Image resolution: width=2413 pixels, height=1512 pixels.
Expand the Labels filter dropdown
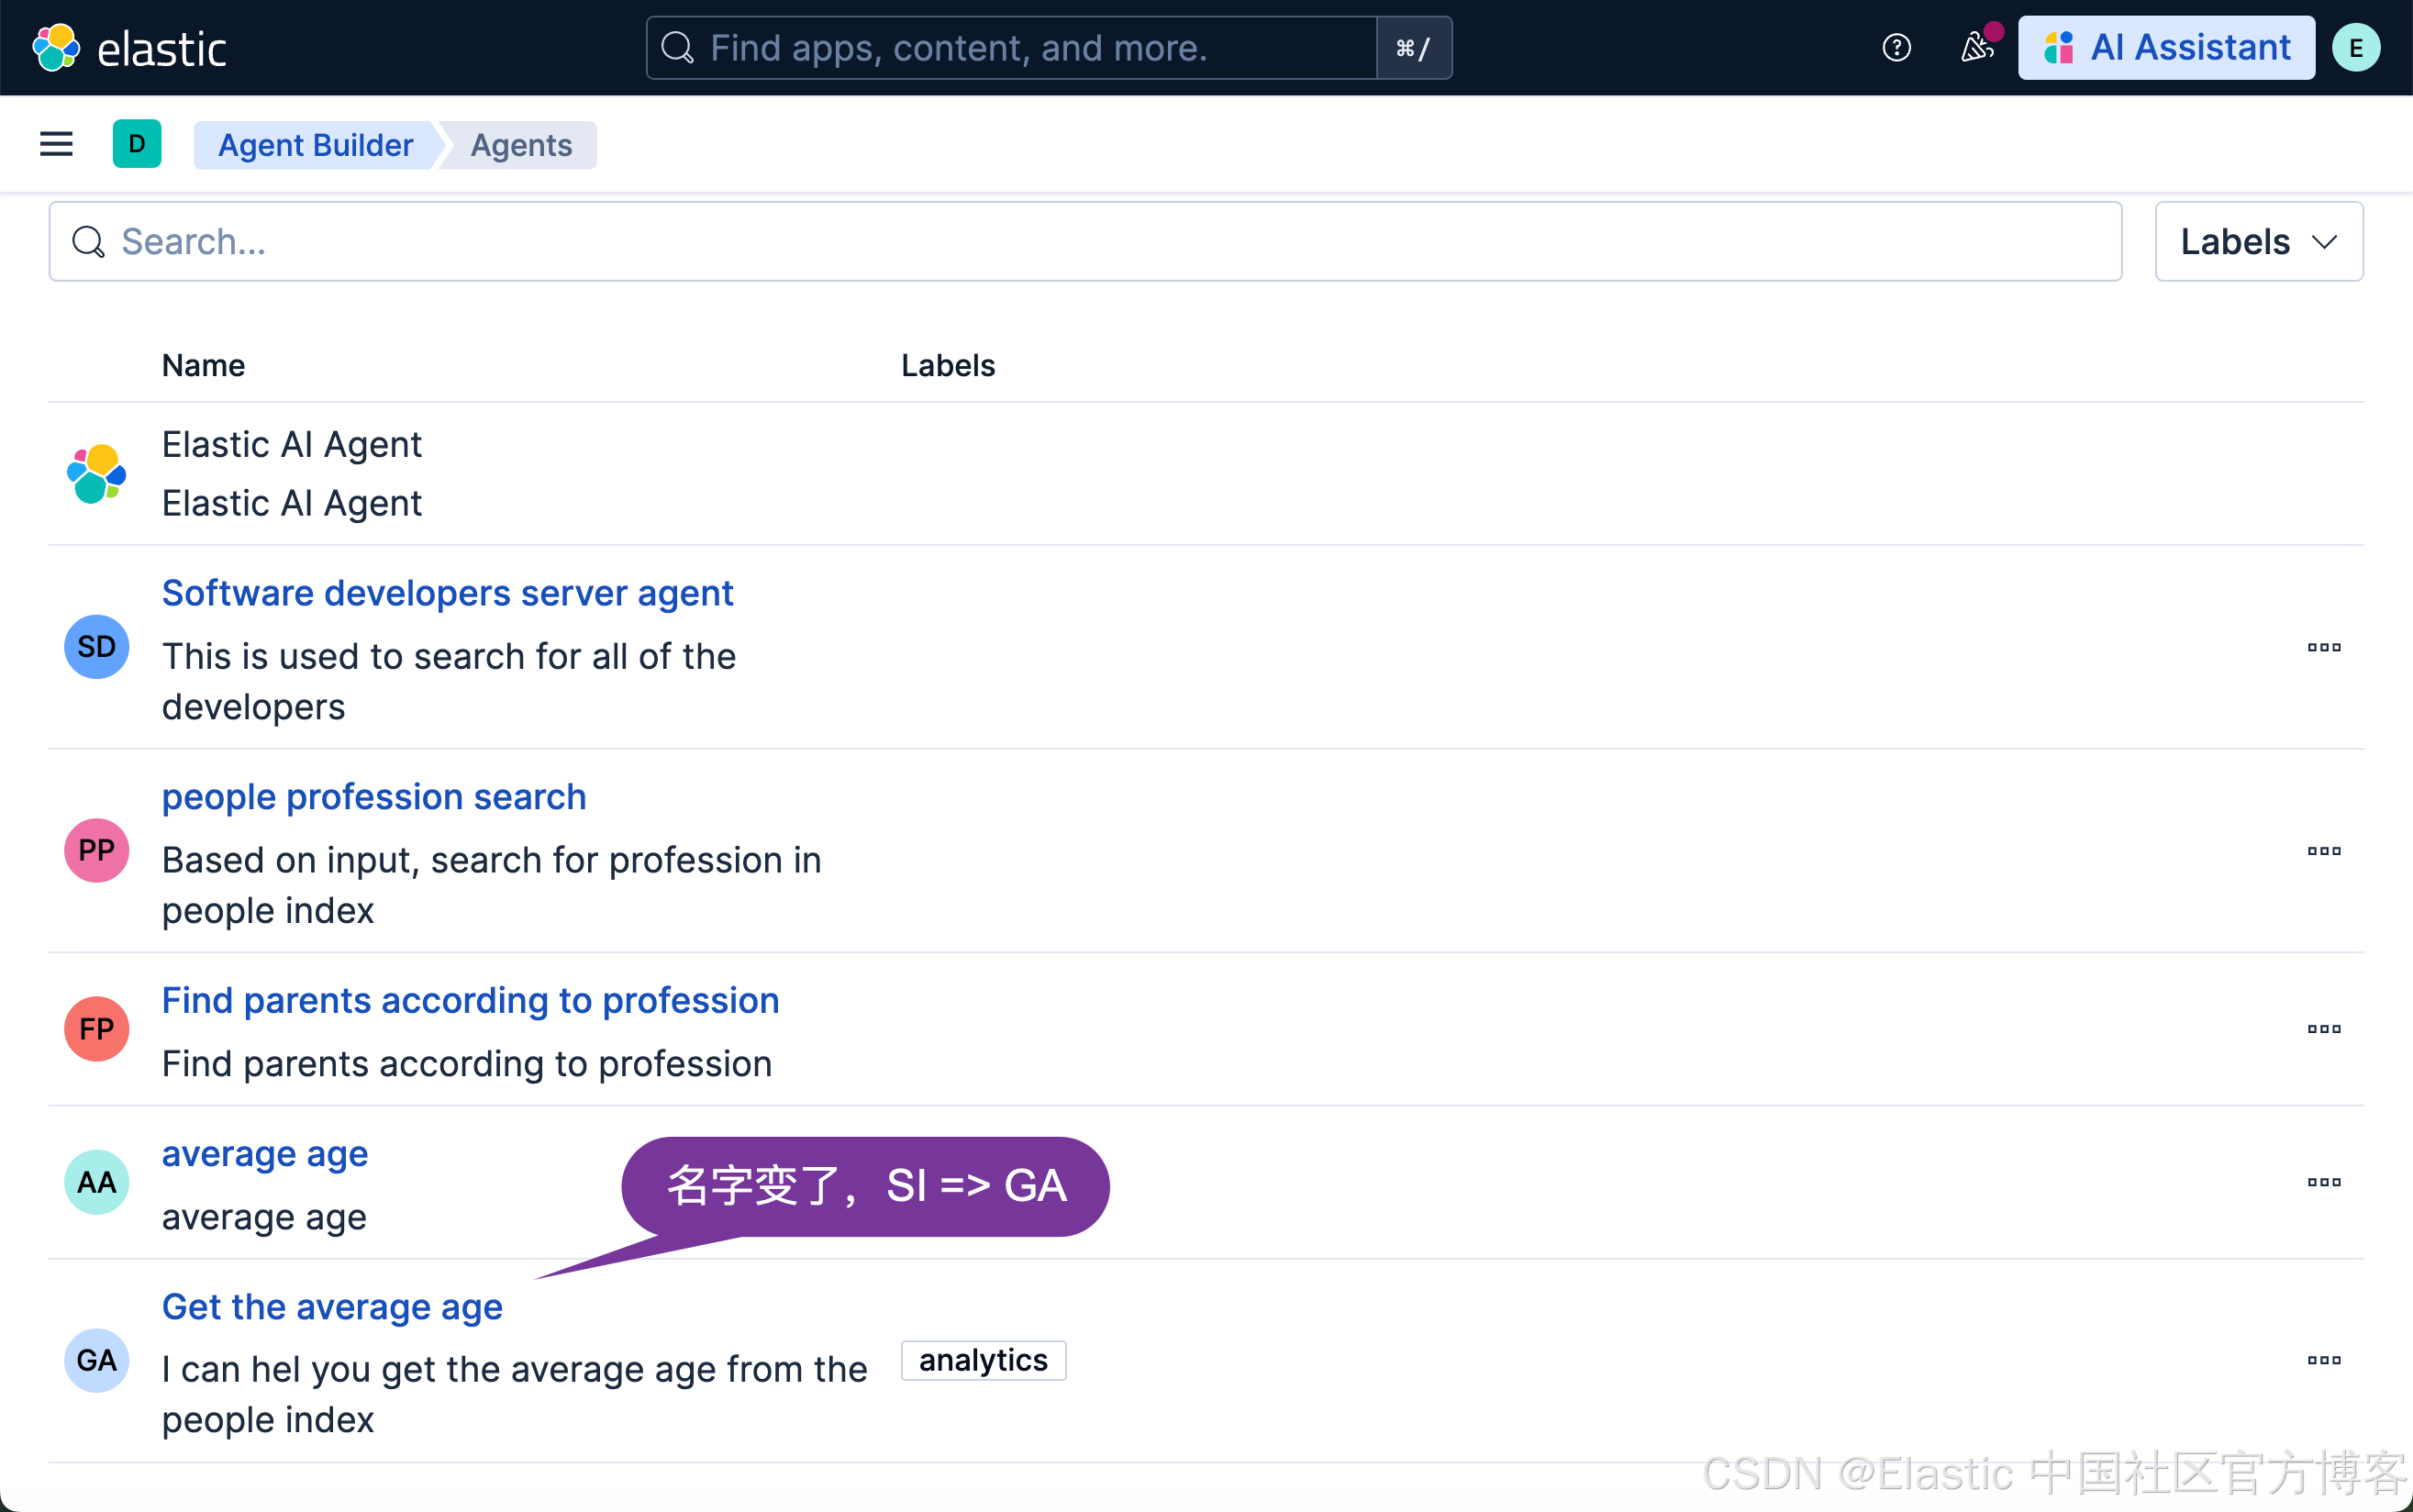(2258, 242)
